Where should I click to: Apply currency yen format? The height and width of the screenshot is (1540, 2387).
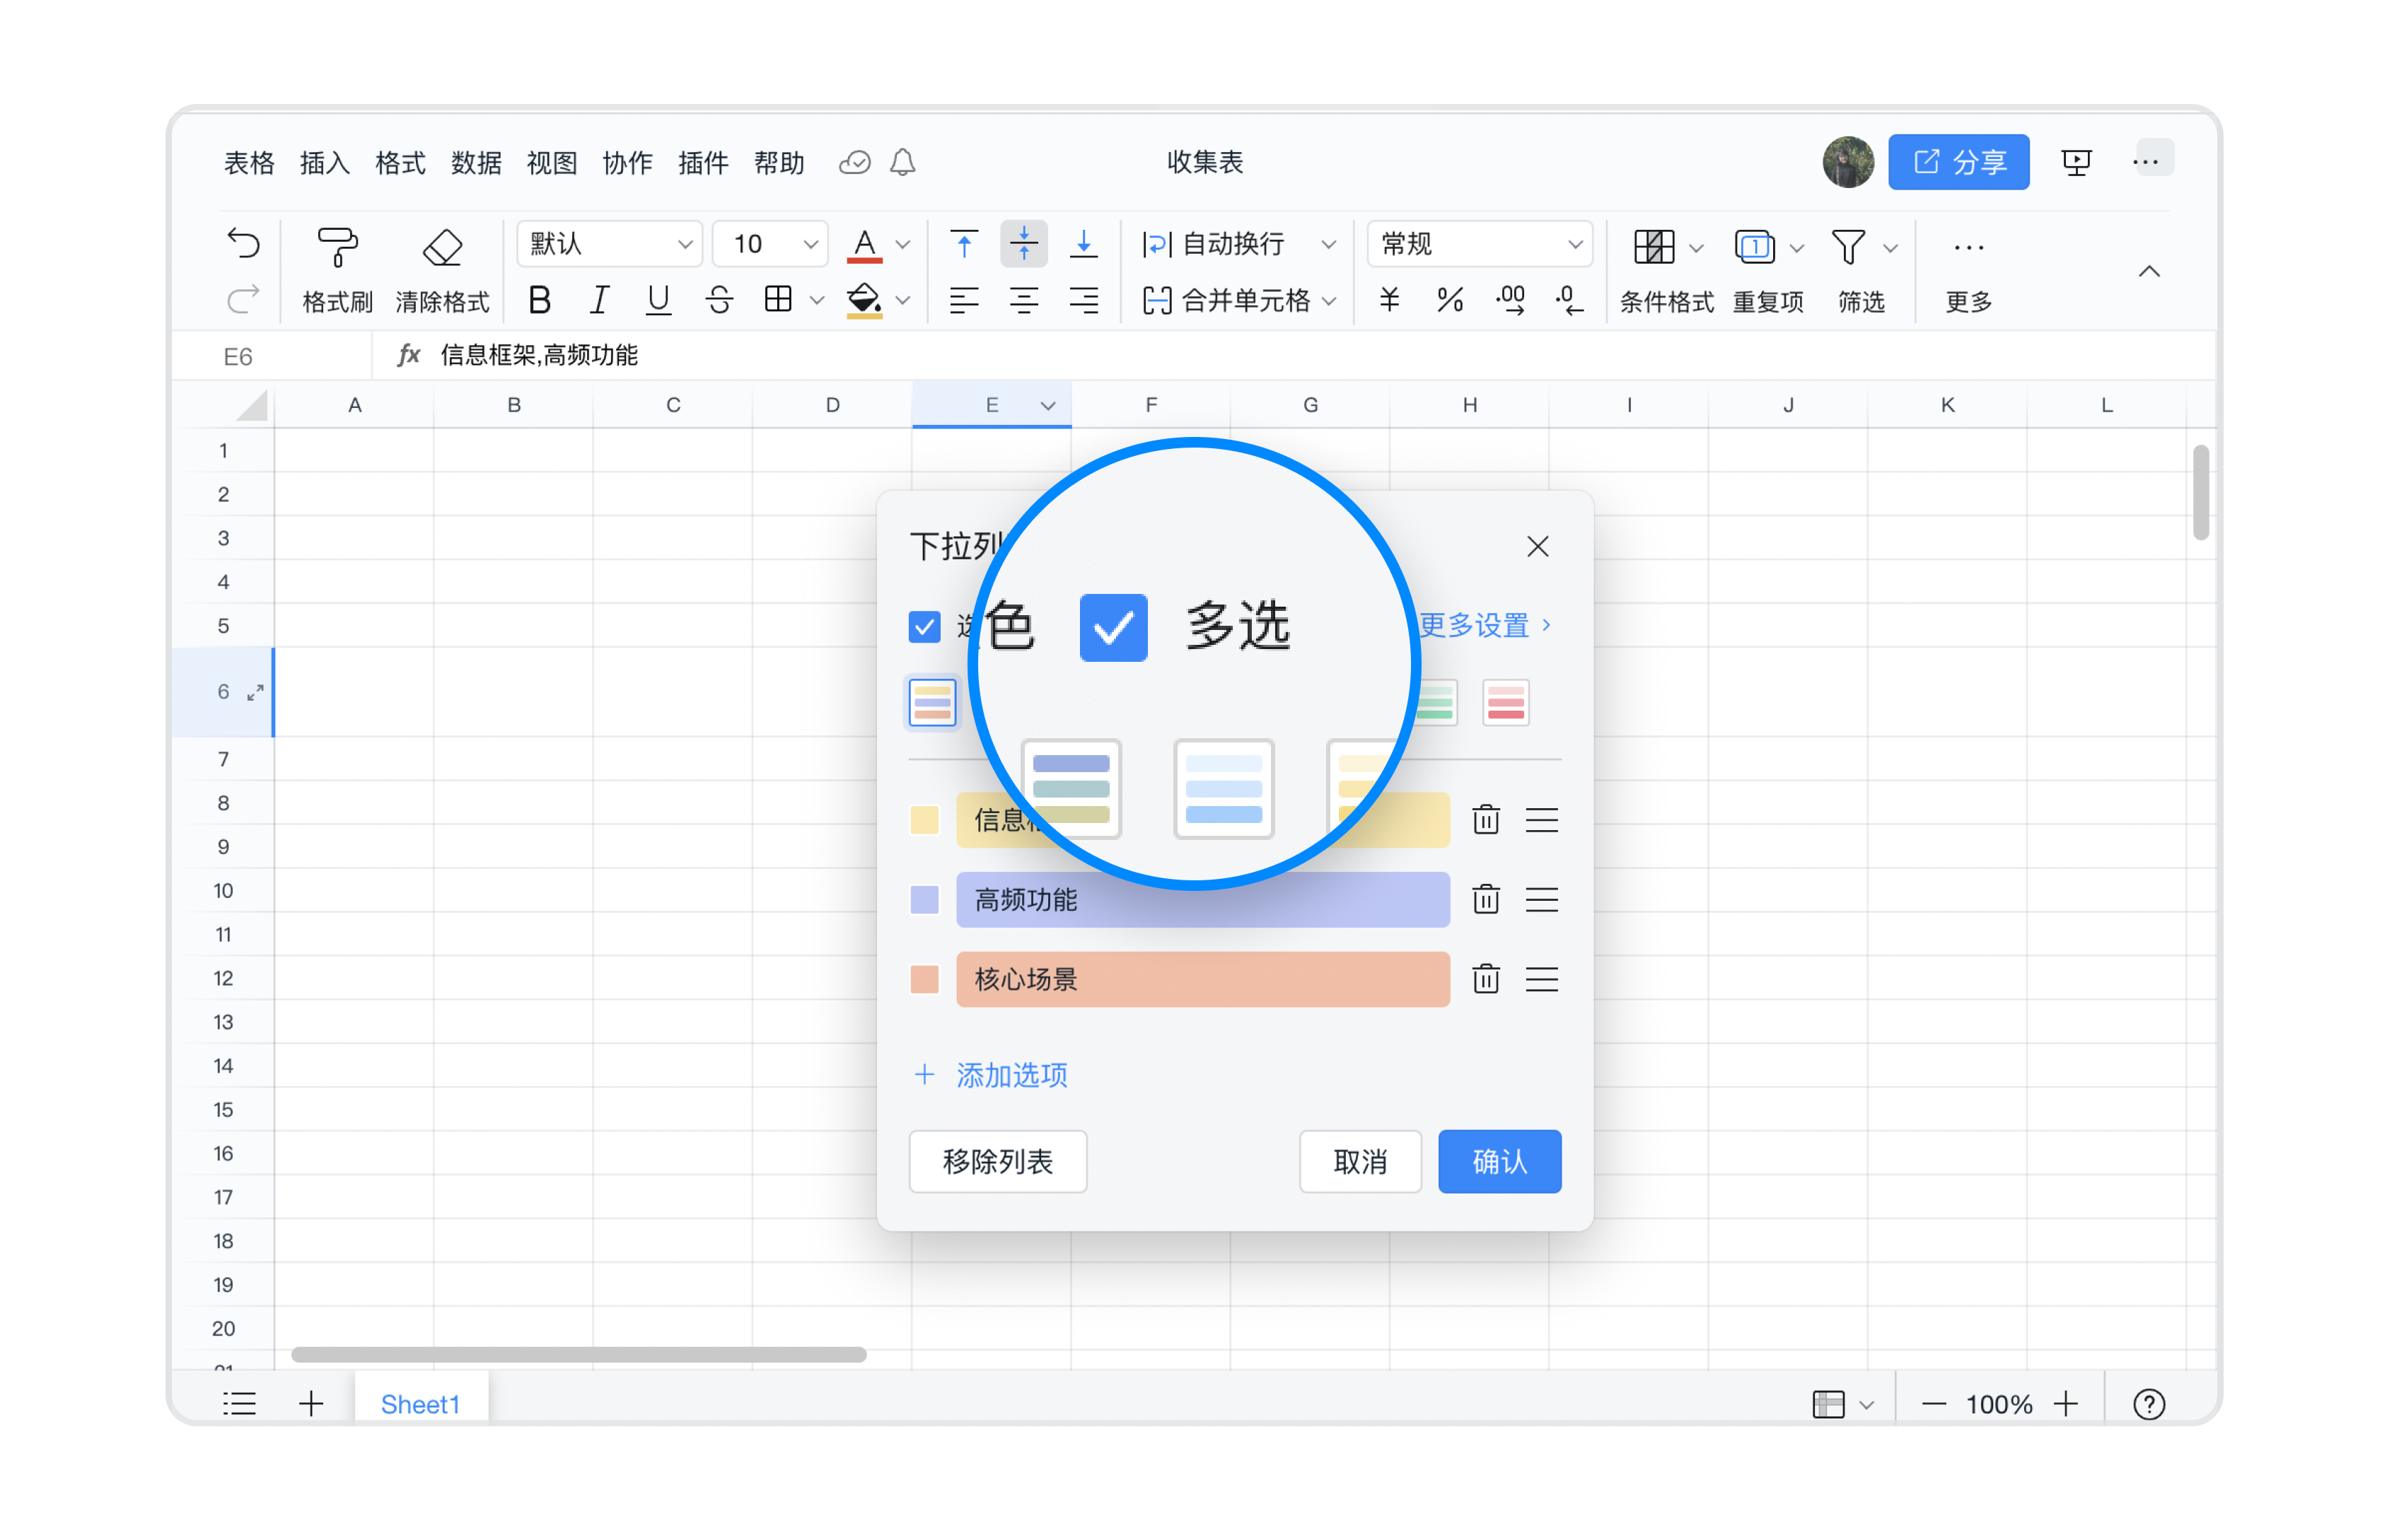(x=1389, y=300)
